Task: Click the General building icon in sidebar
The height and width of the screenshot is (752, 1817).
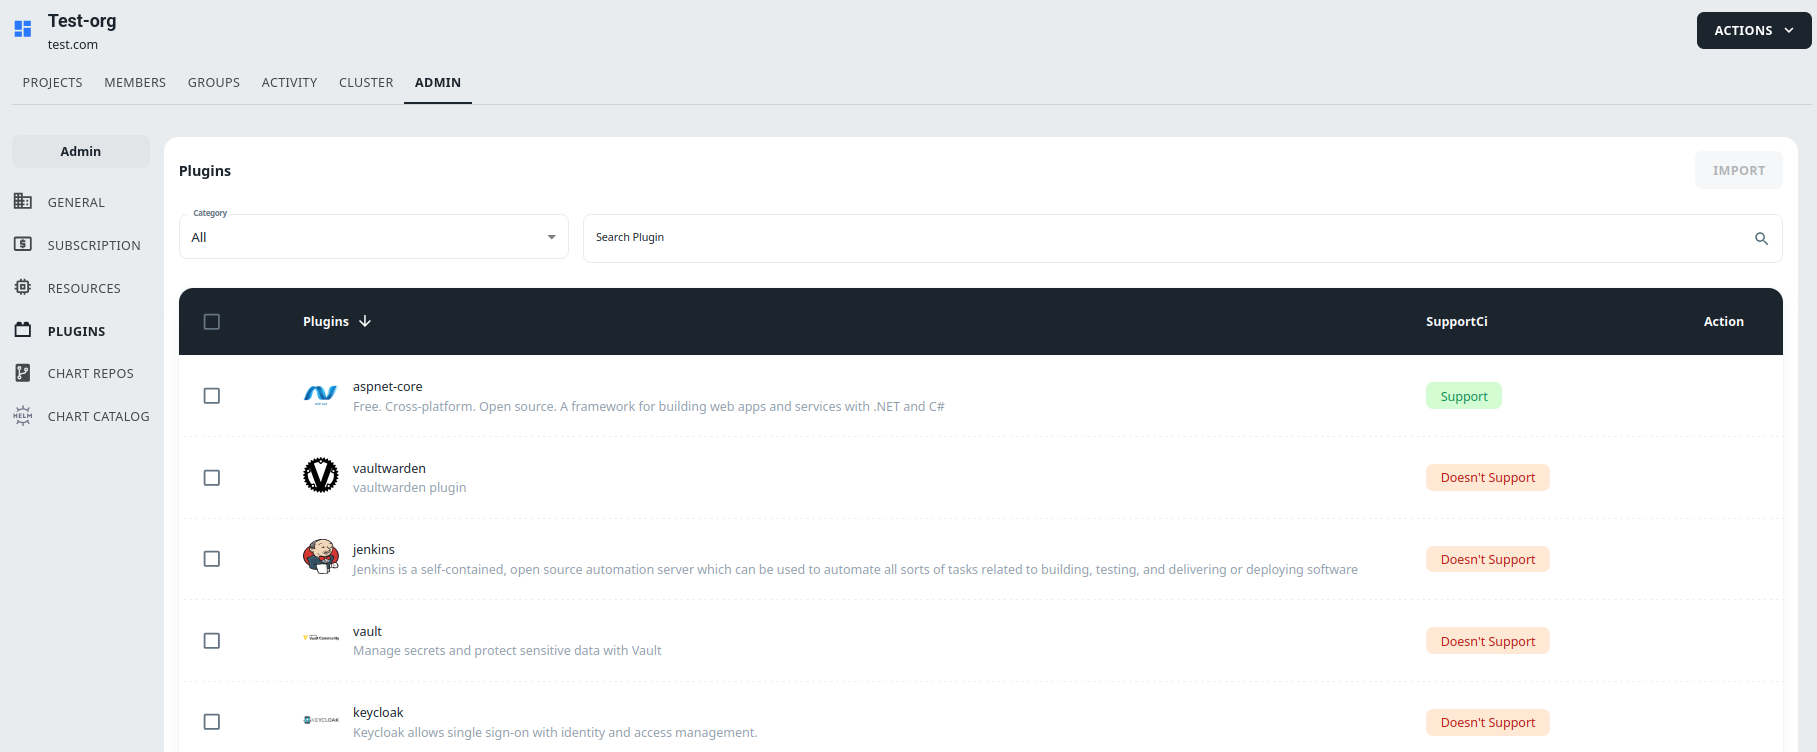Action: (x=23, y=201)
